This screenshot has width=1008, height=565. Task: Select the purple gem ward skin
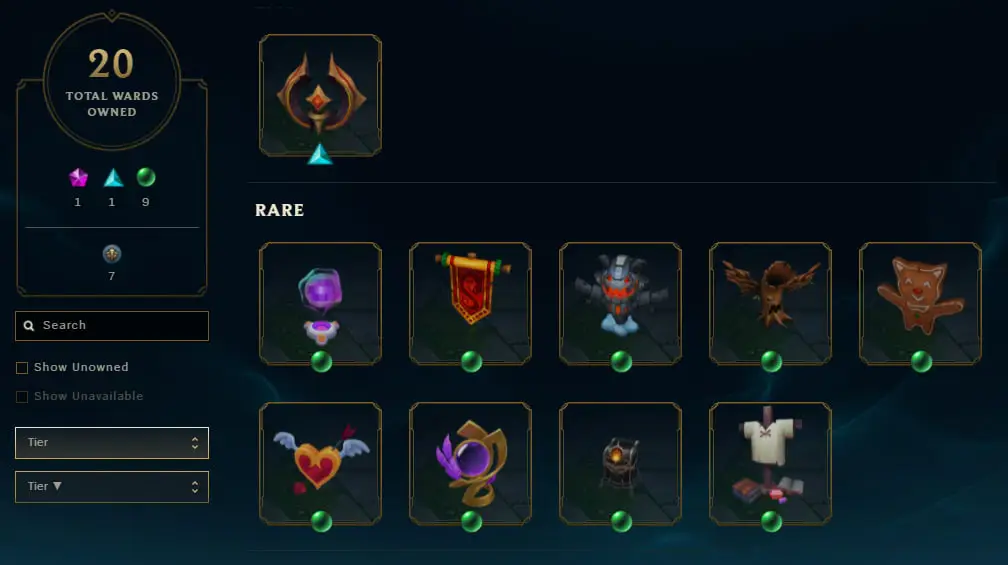click(x=320, y=303)
